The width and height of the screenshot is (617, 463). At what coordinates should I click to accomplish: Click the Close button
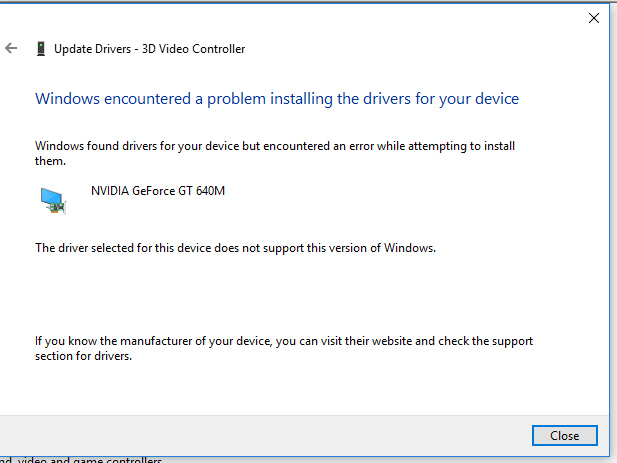point(565,435)
